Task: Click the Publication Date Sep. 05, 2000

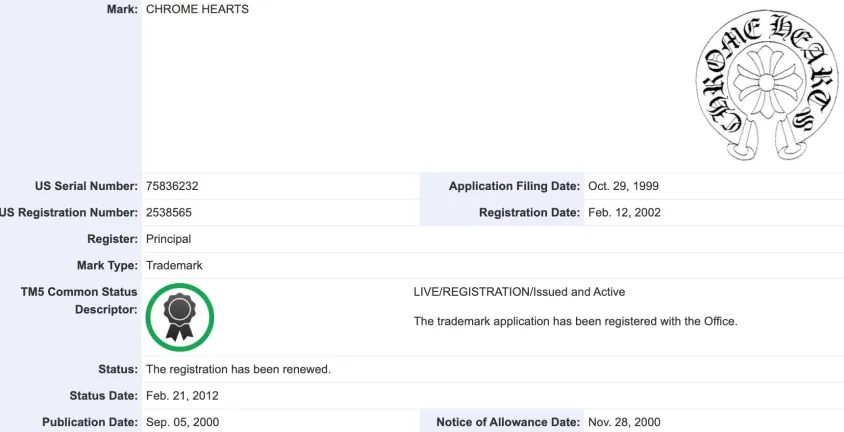Action: click(182, 422)
